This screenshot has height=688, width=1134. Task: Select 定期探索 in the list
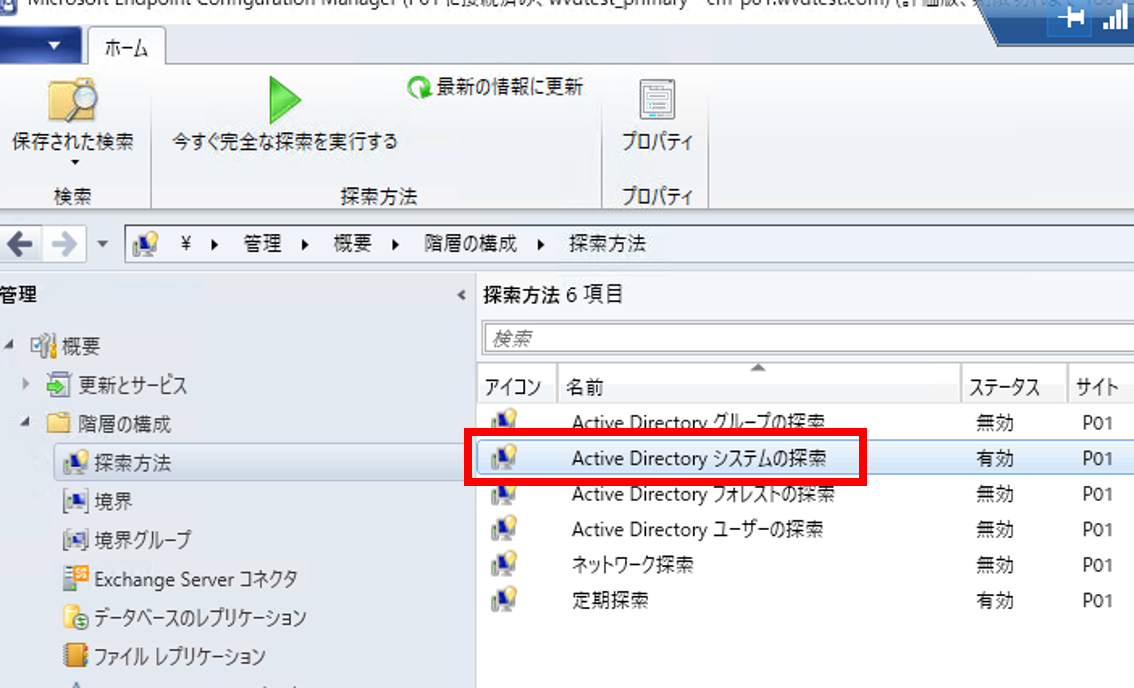pyautogui.click(x=610, y=600)
